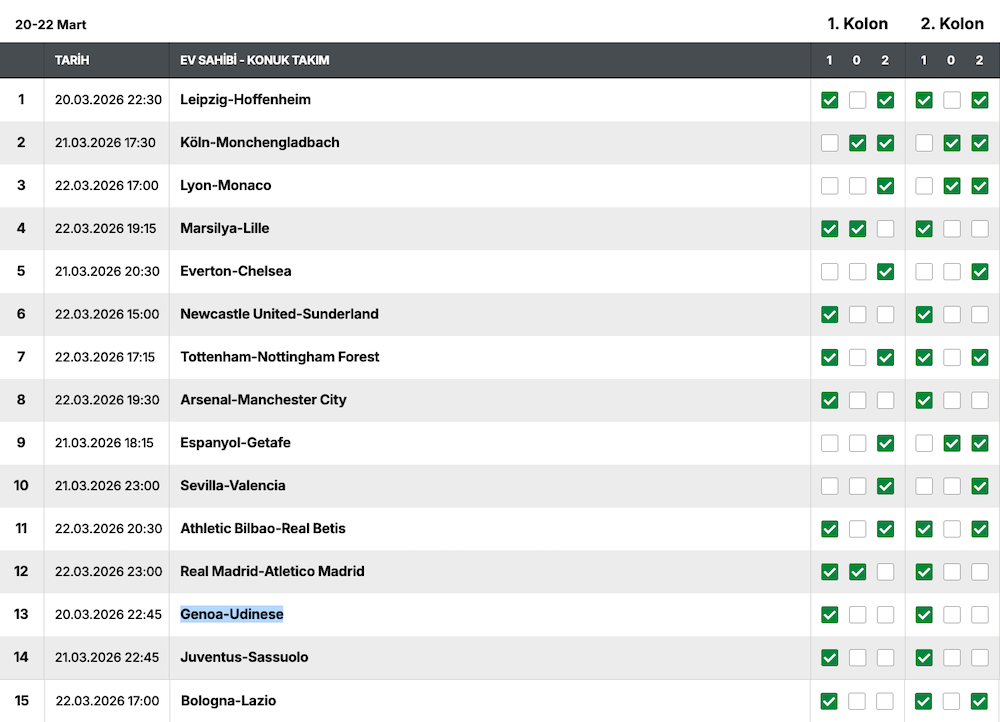Select the 1. Kolon heading
The image size is (1000, 722).
[x=857, y=24]
